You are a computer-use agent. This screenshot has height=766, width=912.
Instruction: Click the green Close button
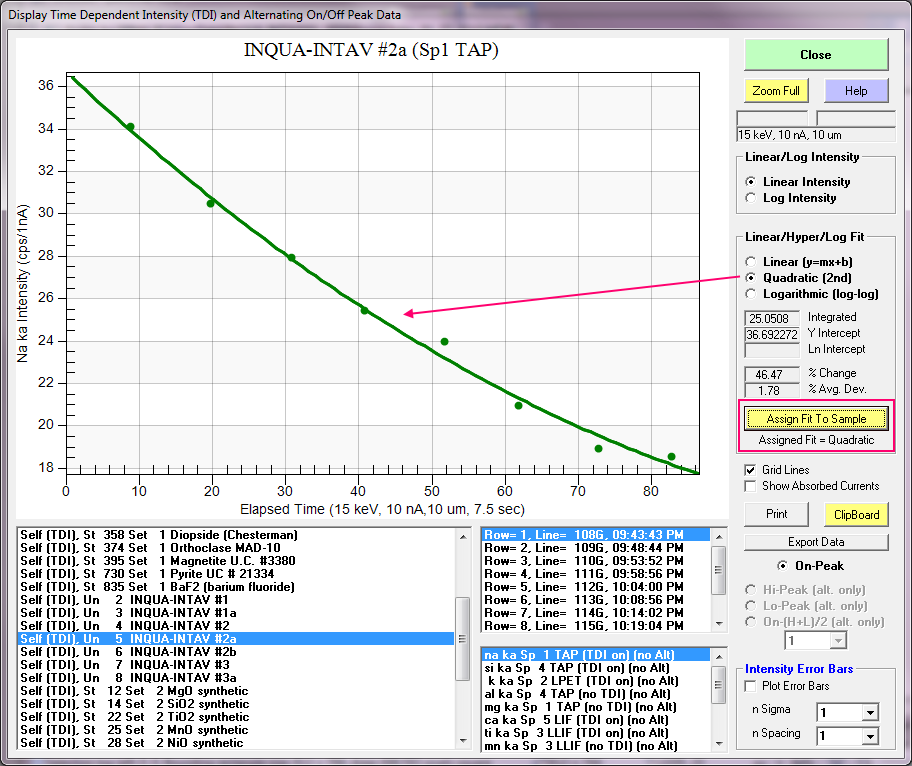click(x=815, y=55)
